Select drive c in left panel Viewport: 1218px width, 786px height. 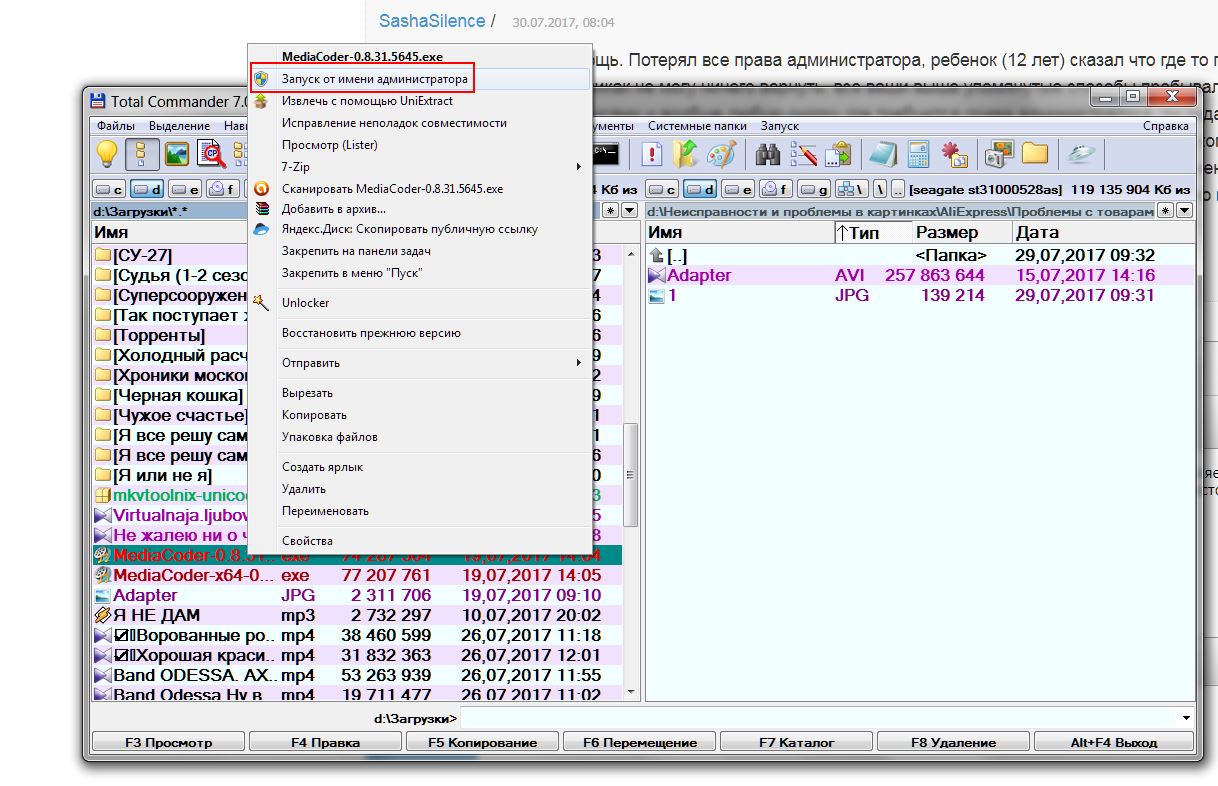pyautogui.click(x=110, y=189)
